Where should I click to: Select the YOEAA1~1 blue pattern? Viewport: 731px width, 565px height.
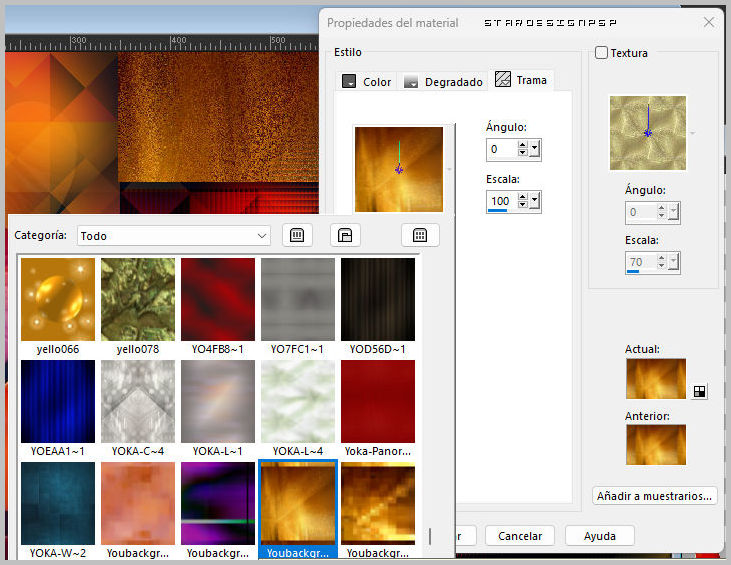tap(58, 401)
